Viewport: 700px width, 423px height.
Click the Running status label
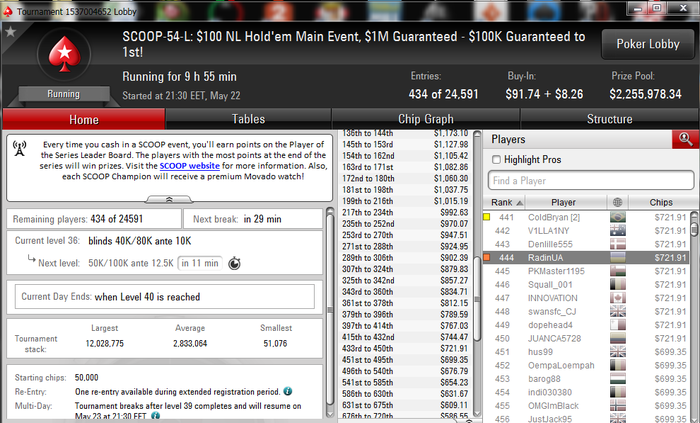point(63,94)
